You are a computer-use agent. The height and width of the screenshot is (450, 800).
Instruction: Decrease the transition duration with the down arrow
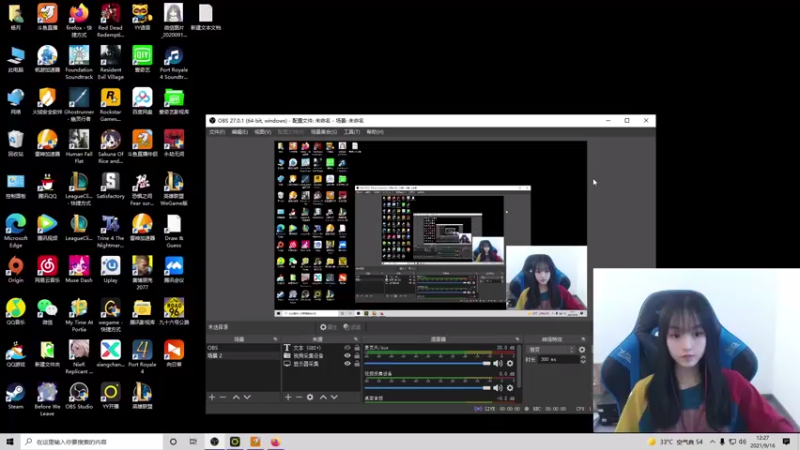point(583,362)
